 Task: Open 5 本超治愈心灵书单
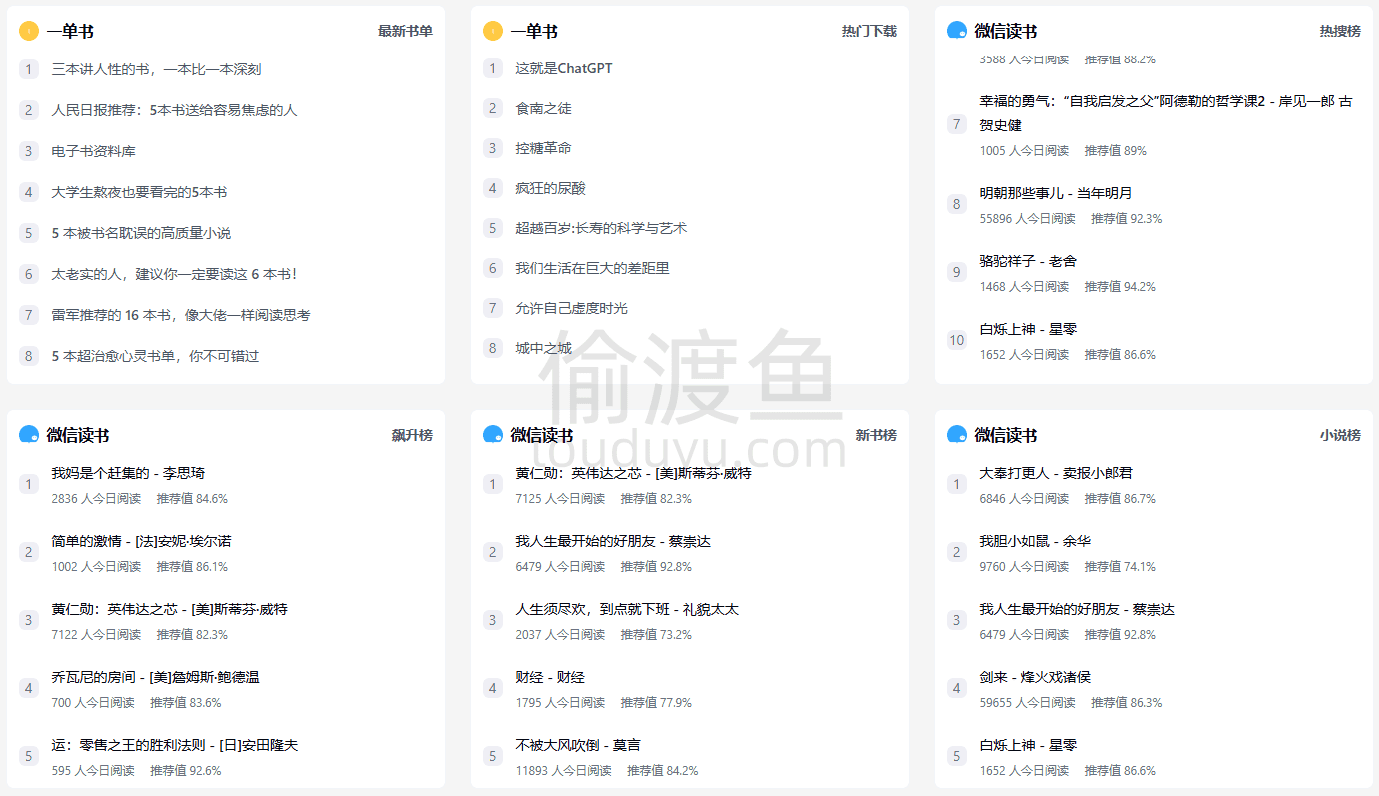[x=155, y=356]
